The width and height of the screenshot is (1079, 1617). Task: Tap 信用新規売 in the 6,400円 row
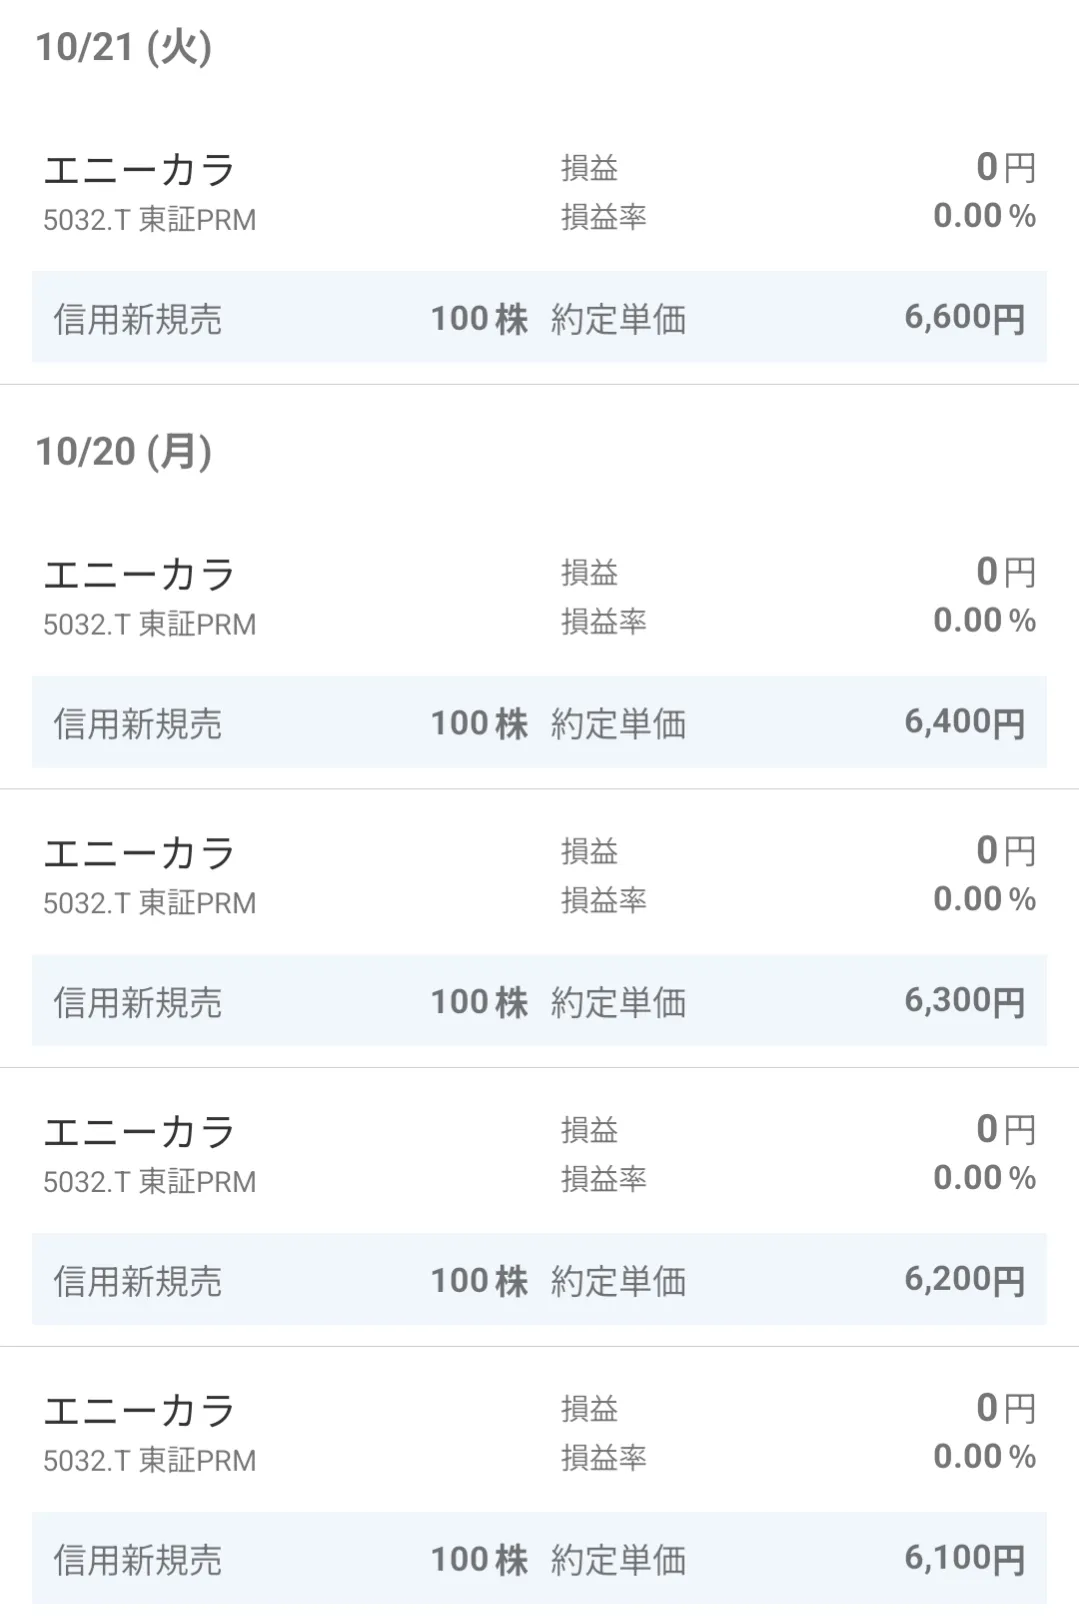coord(138,723)
